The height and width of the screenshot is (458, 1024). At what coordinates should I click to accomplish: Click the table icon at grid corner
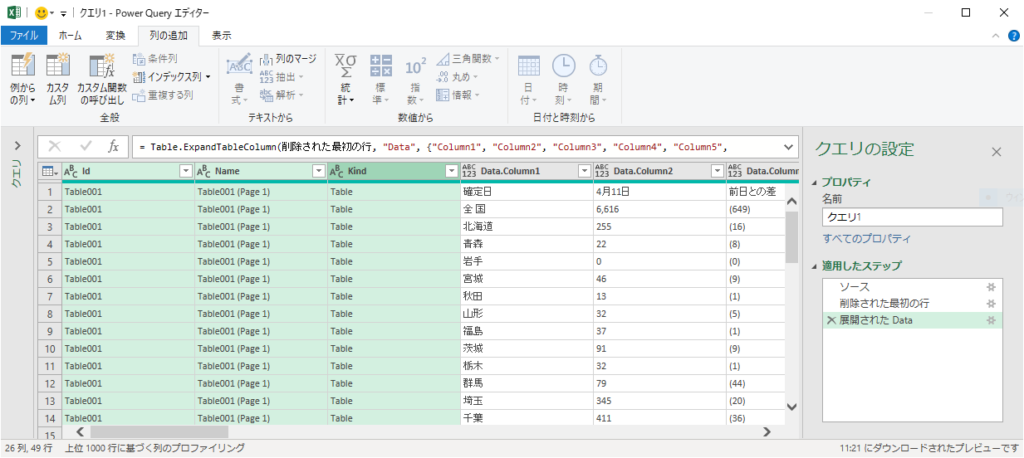point(48,172)
